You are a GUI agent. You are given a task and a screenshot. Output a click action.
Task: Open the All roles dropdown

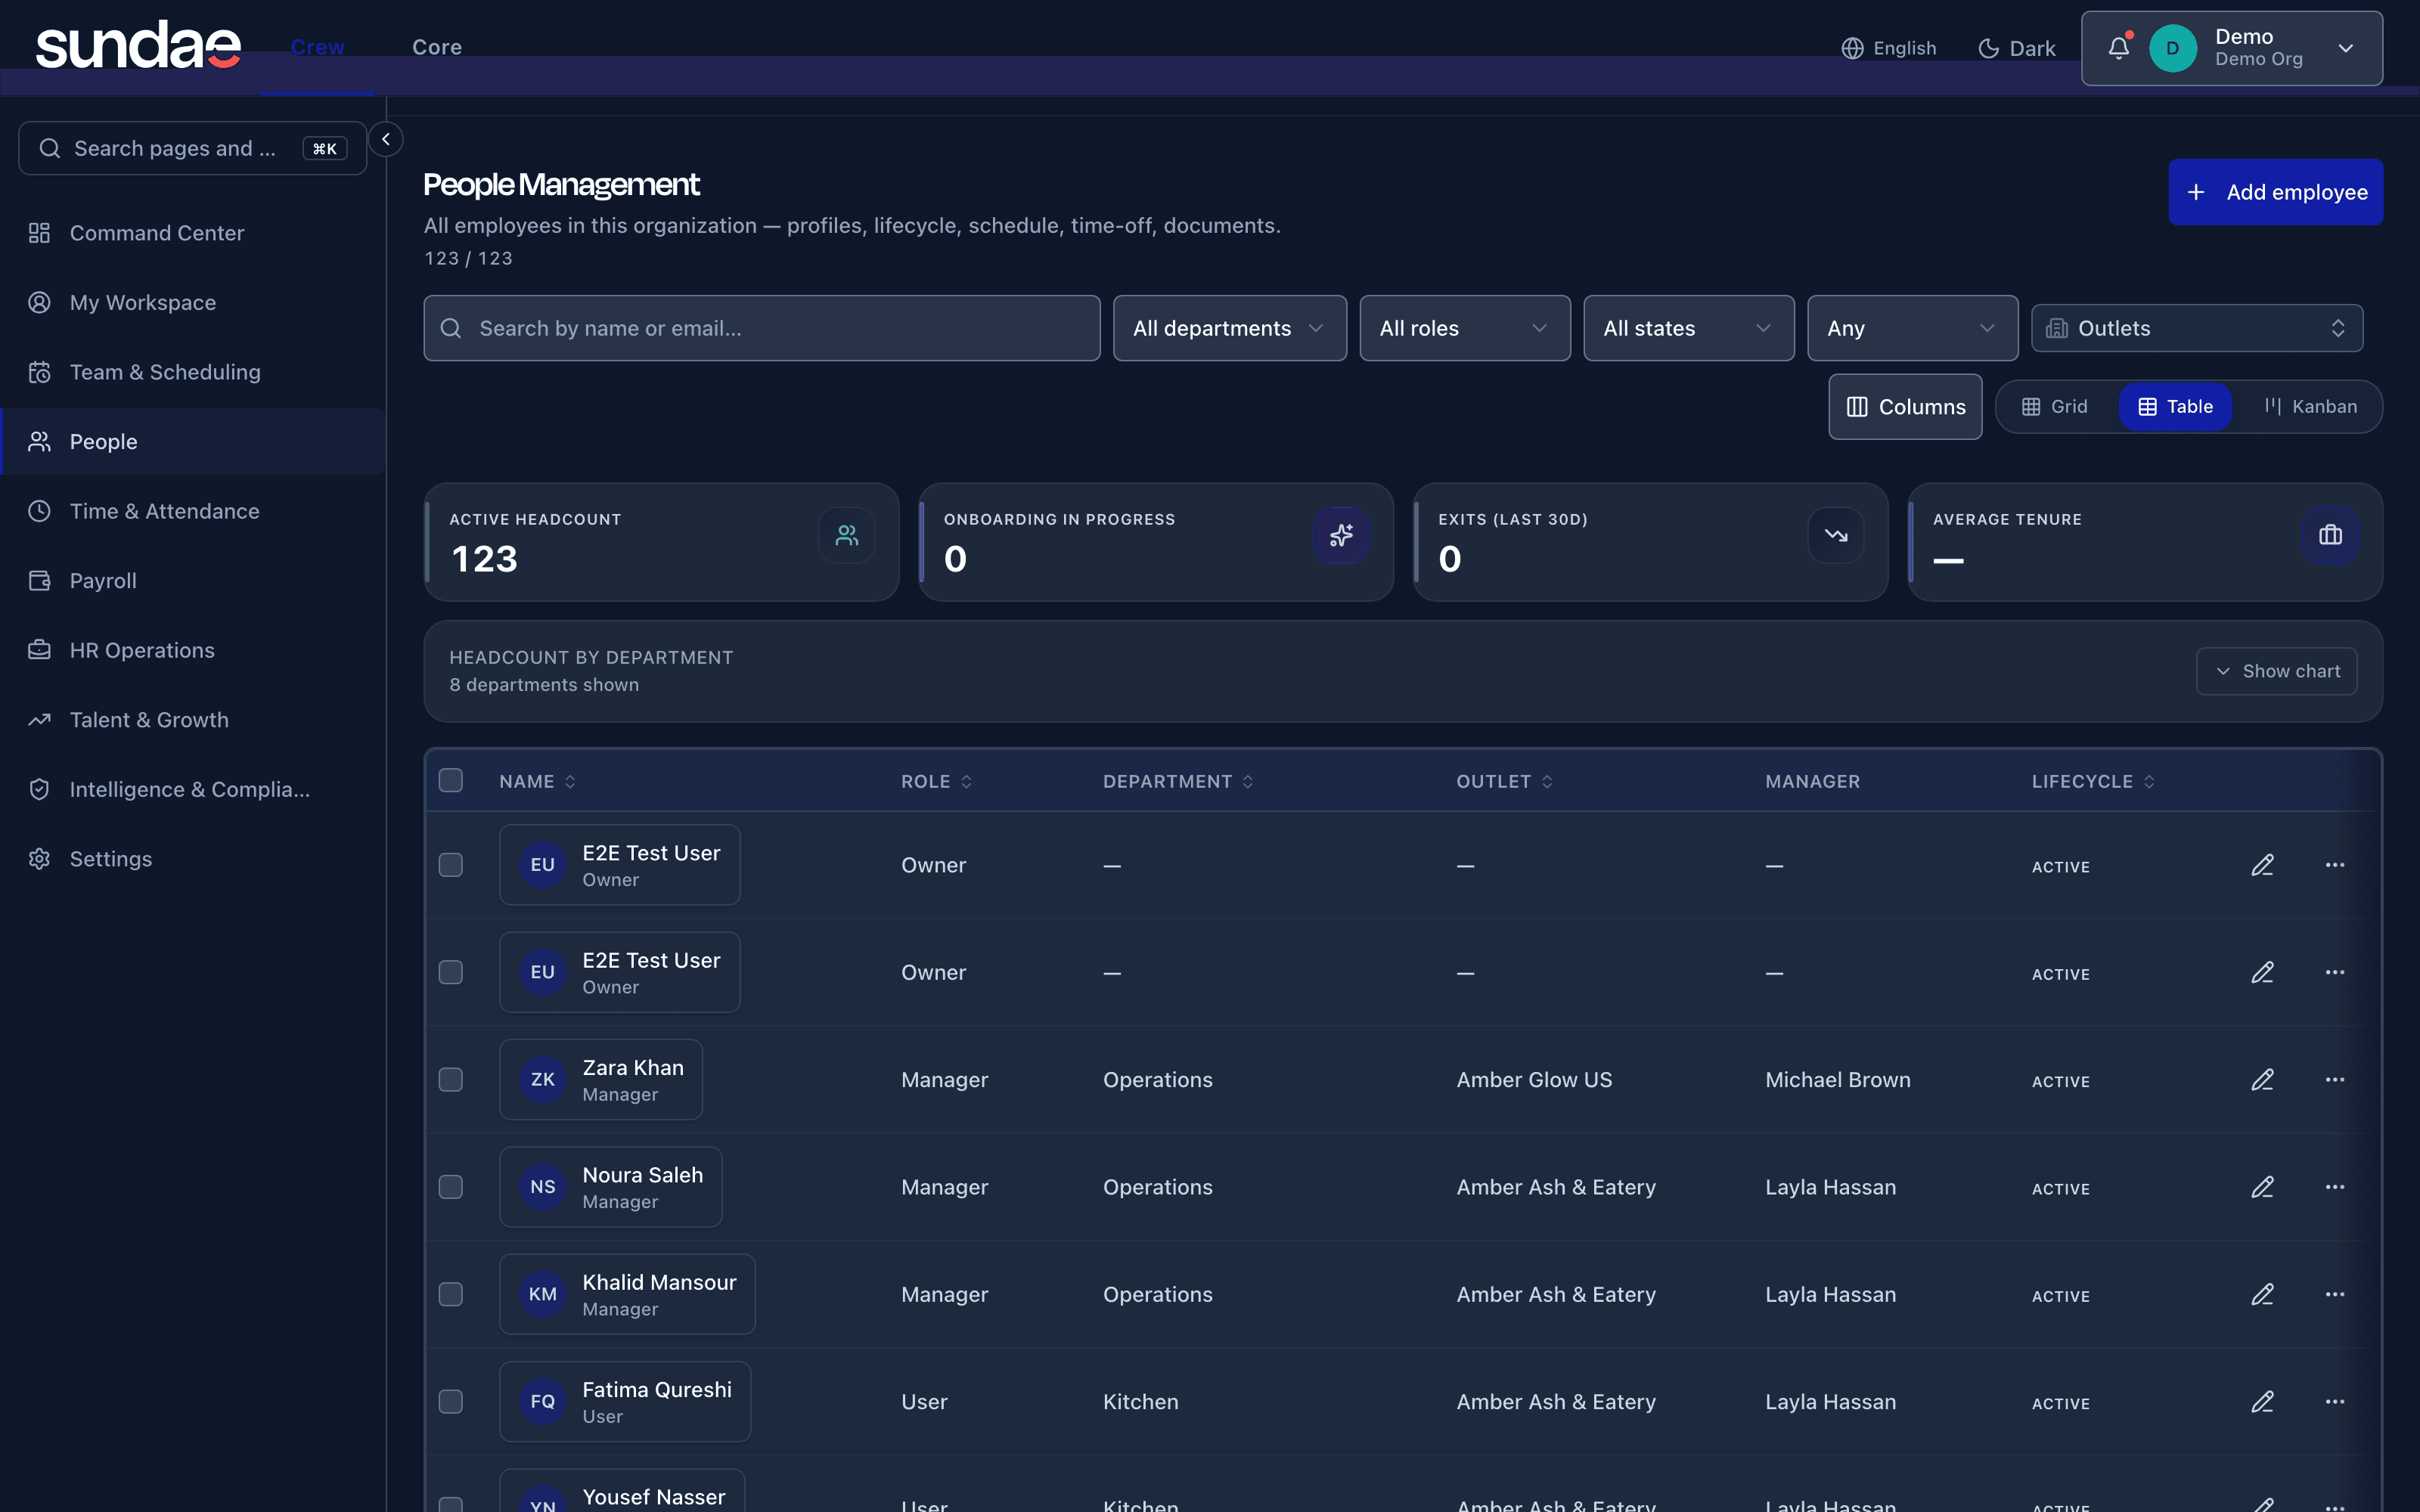tap(1465, 328)
